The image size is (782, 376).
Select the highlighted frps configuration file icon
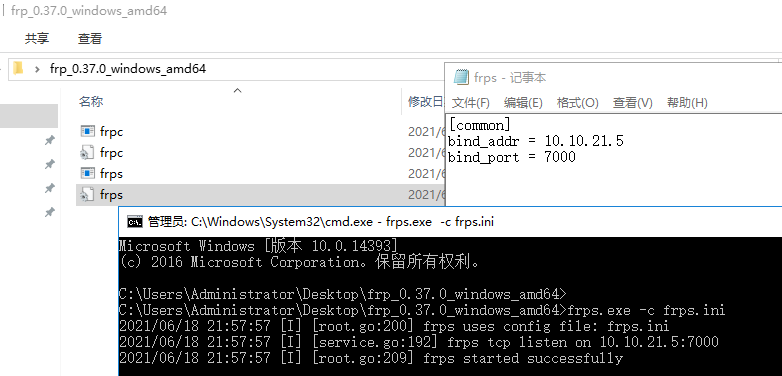coord(87,194)
